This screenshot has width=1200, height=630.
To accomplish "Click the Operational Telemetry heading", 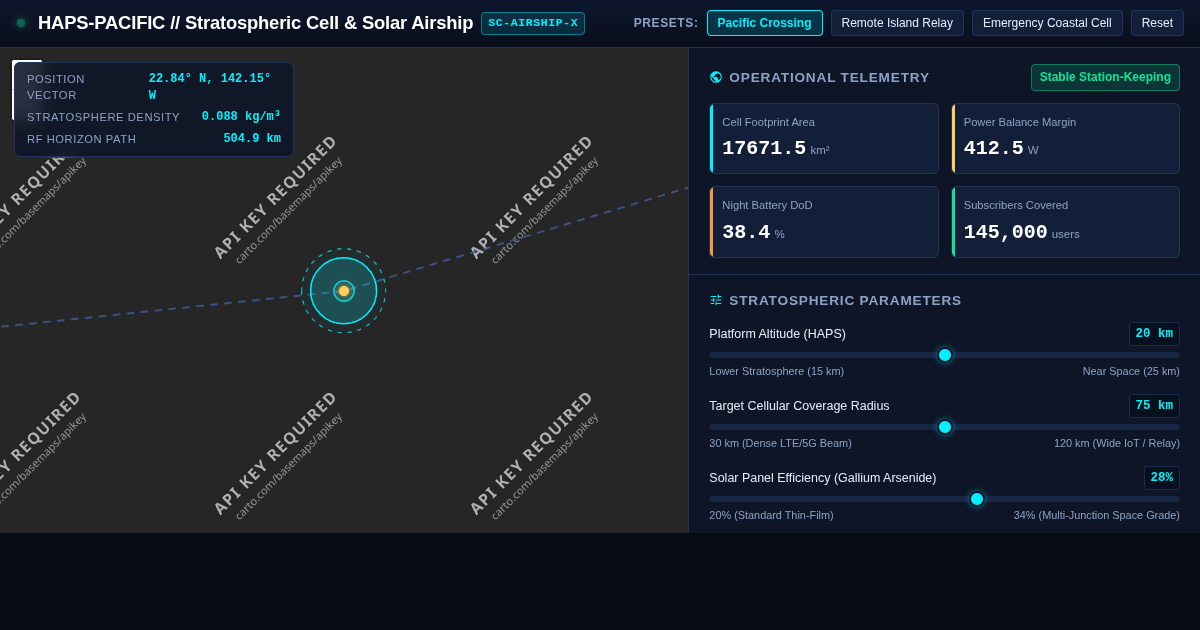I will tap(829, 77).
